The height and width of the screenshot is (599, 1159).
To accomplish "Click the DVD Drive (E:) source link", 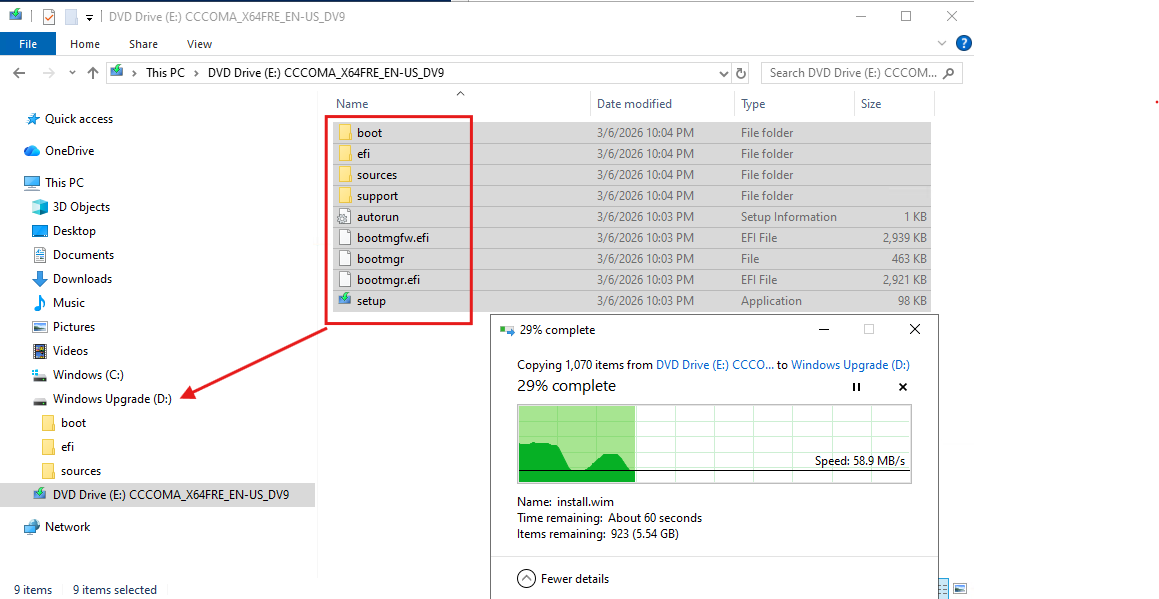I will 714,365.
